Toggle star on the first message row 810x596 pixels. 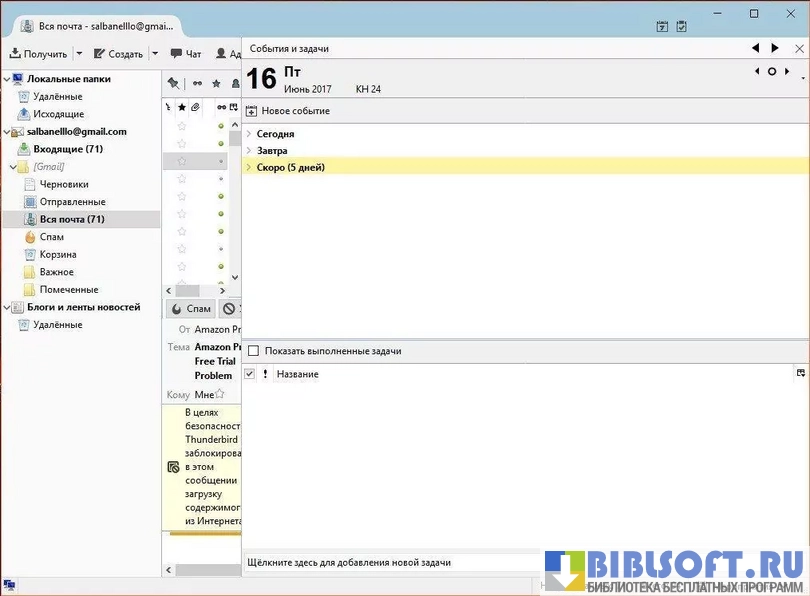pos(181,126)
